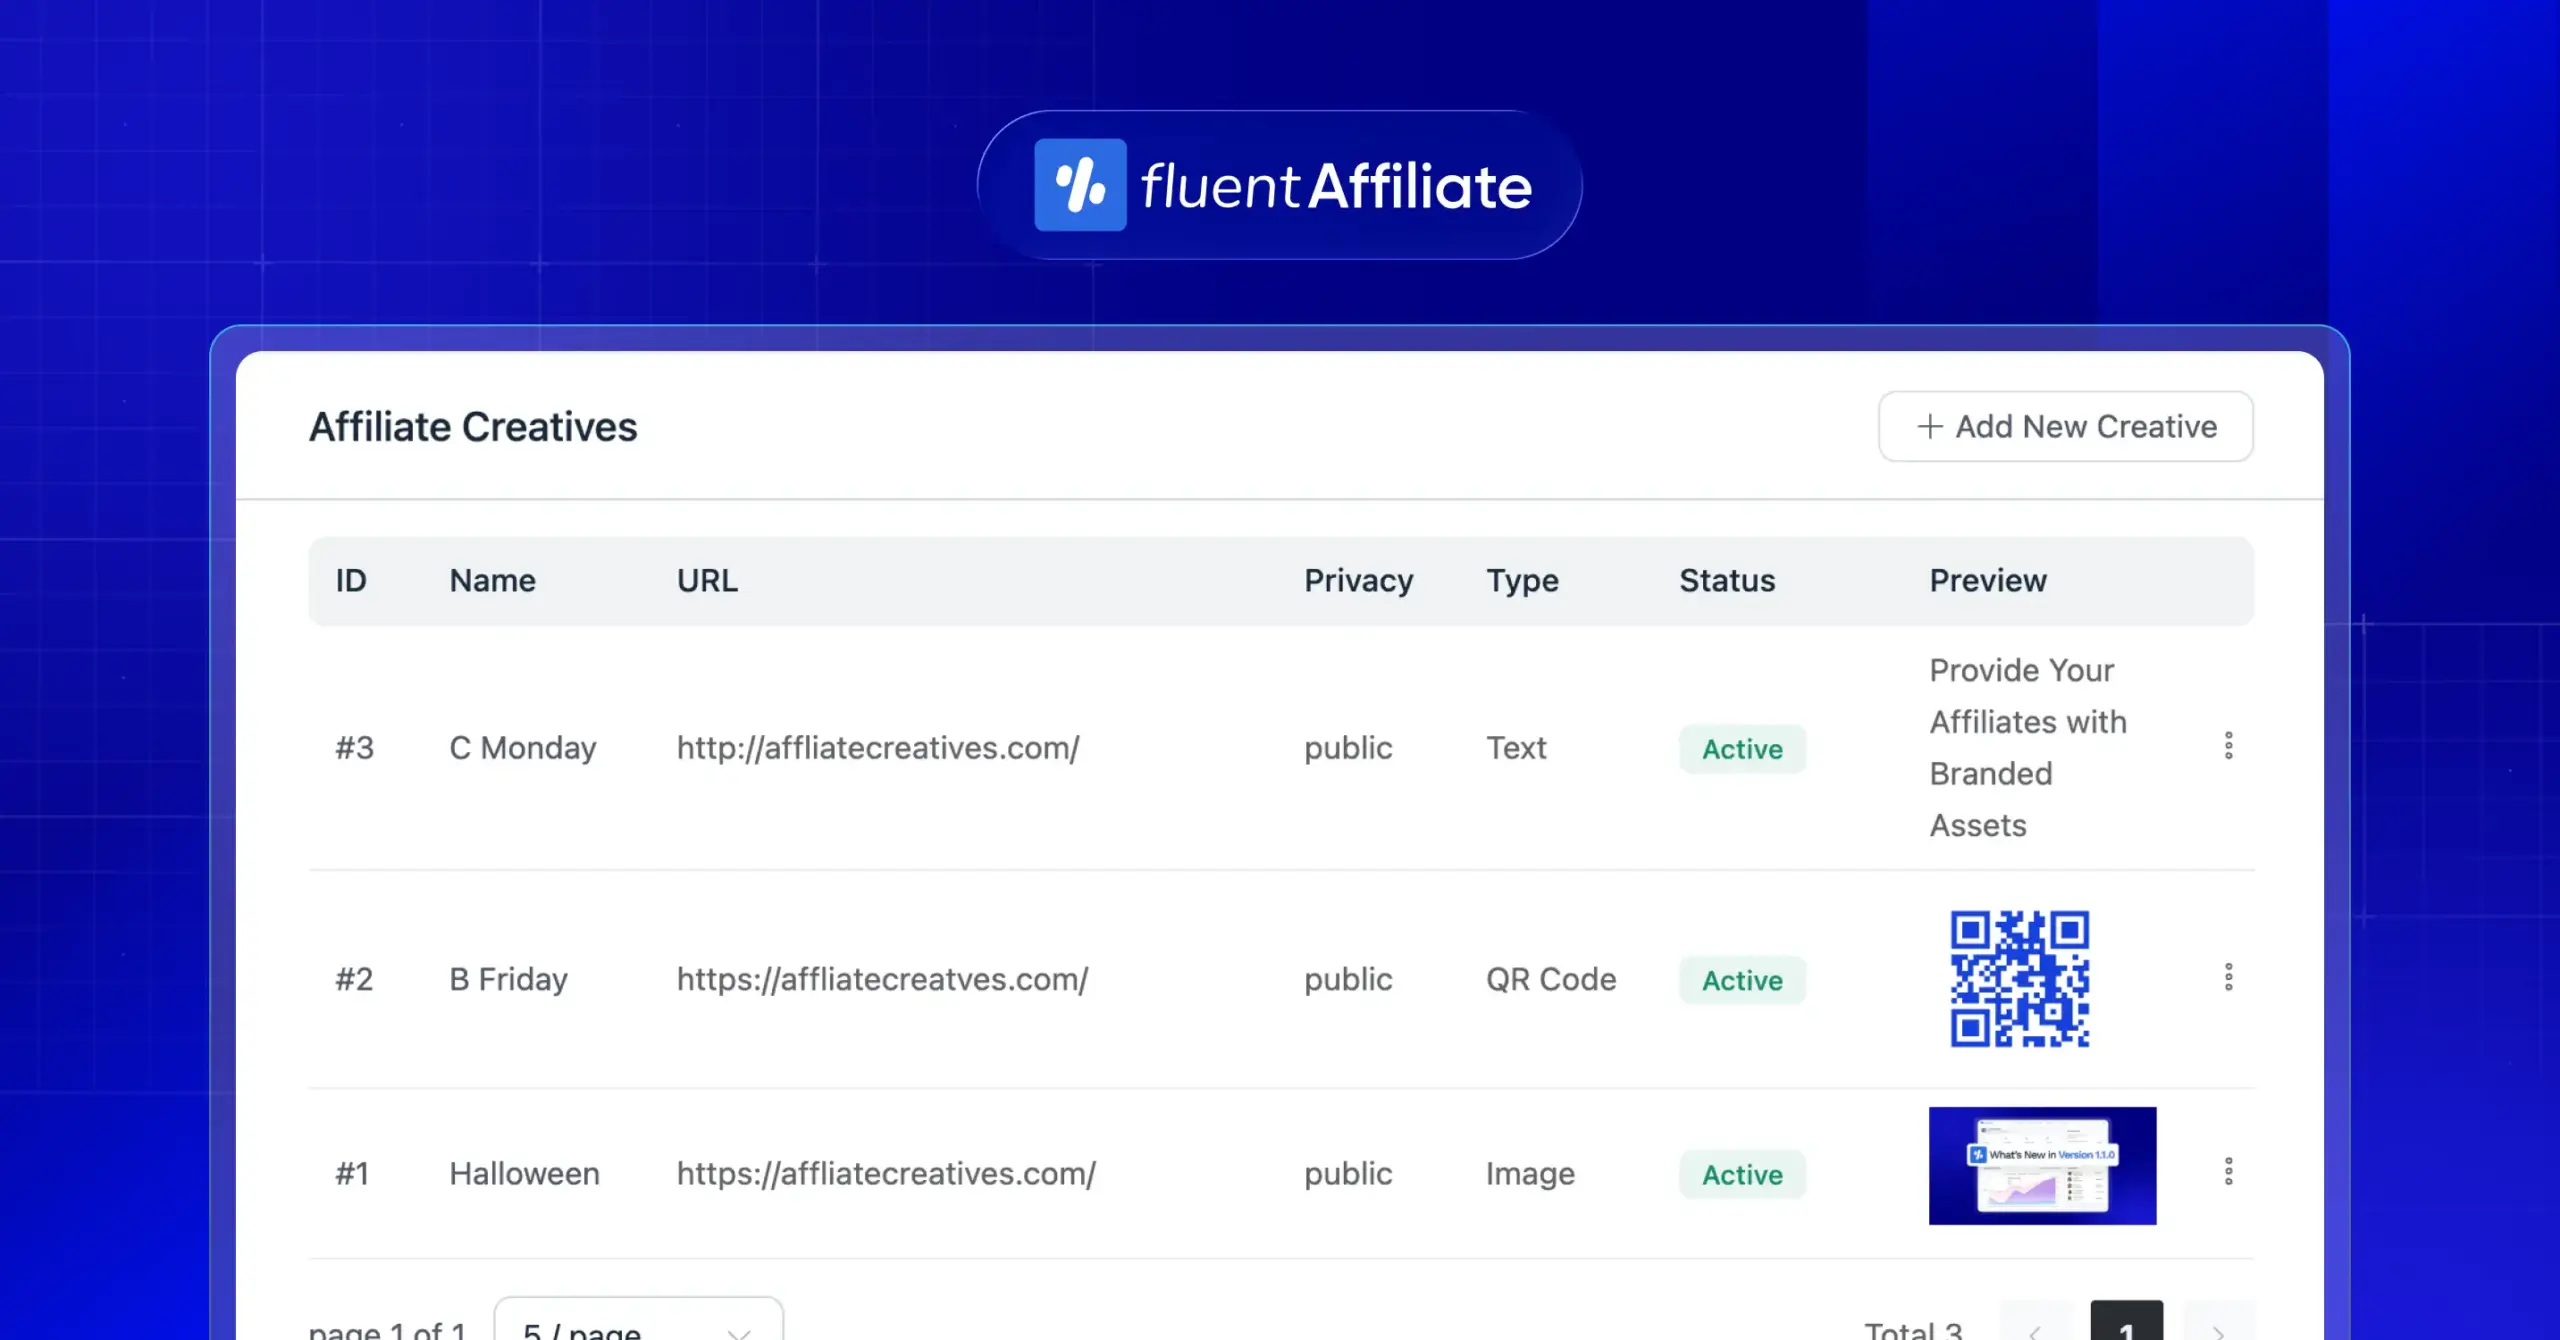Sort the table by the ID column
2560x1340 pixels.
point(351,580)
